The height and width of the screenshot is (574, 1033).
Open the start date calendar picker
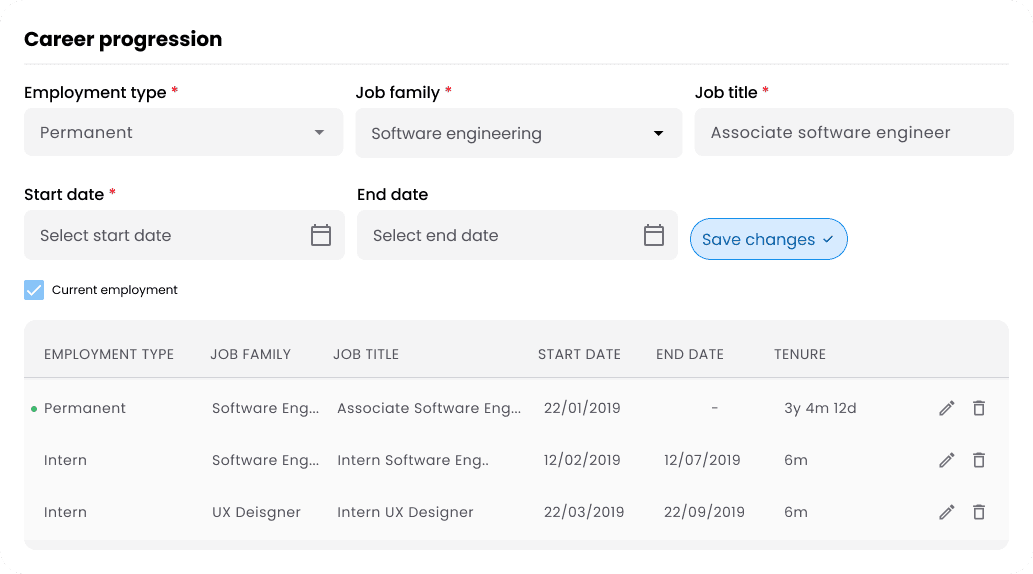click(x=321, y=235)
